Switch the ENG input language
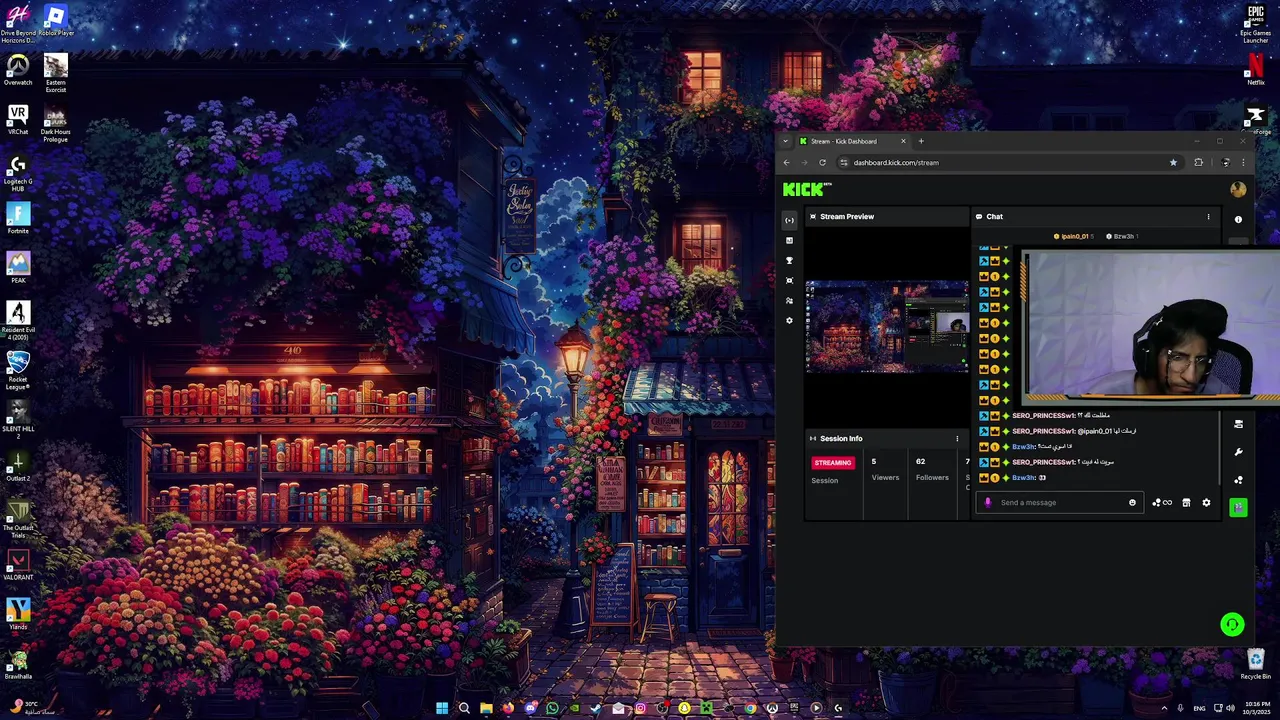The height and width of the screenshot is (720, 1280). pos(1199,708)
